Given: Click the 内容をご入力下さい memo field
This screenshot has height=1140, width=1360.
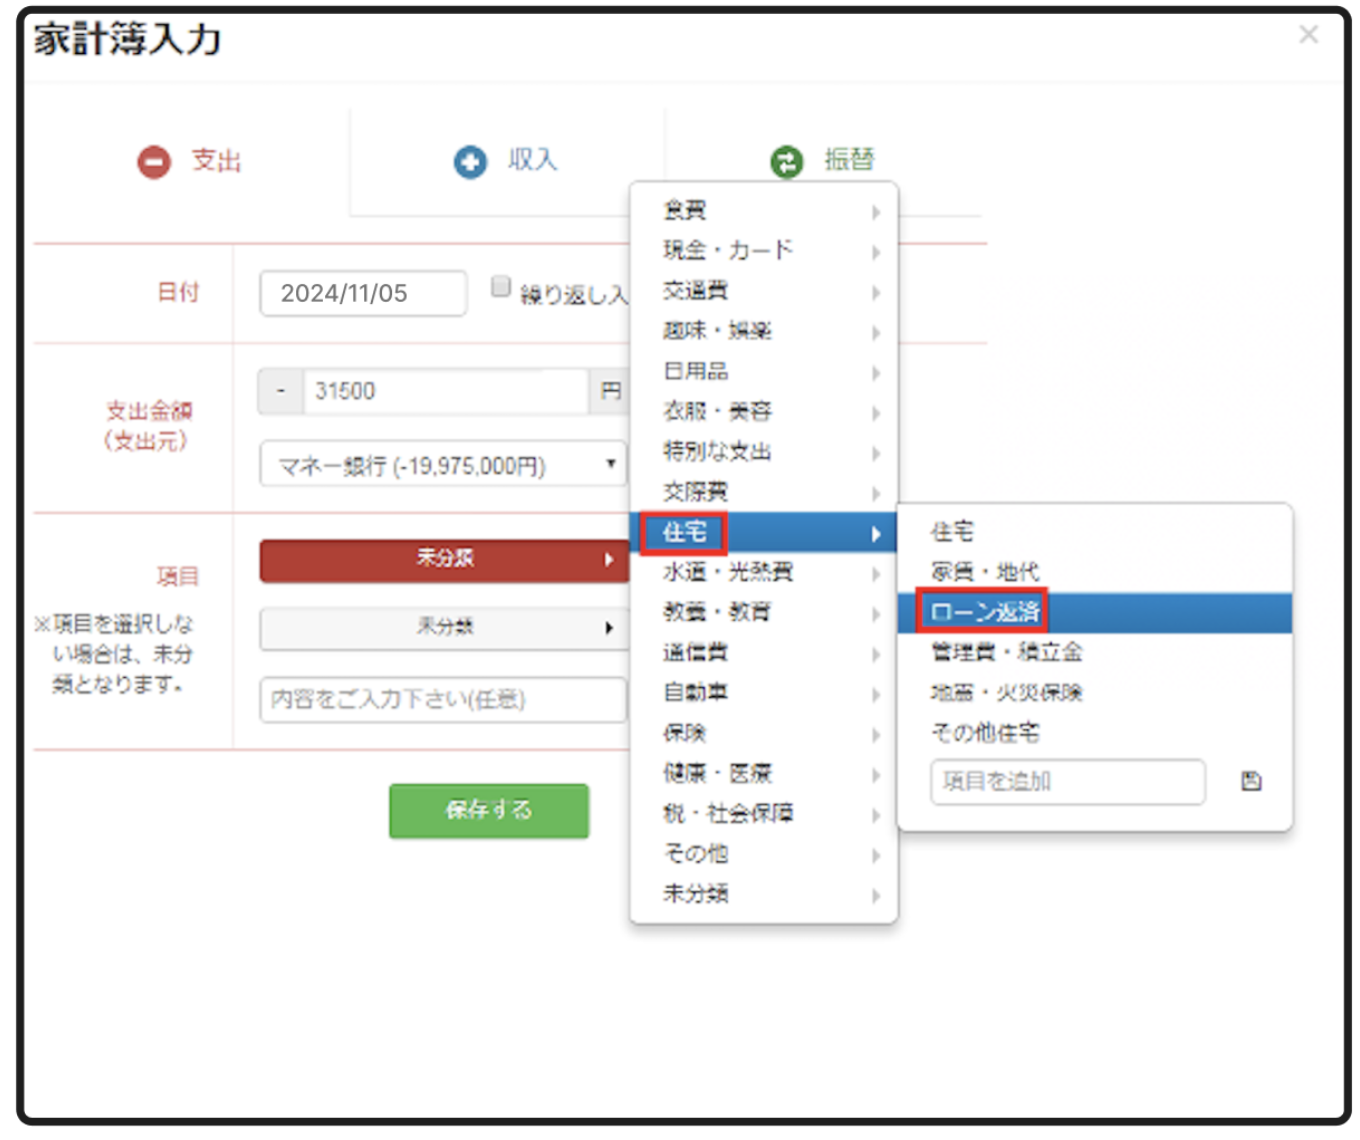Looking at the screenshot, I should [x=443, y=699].
